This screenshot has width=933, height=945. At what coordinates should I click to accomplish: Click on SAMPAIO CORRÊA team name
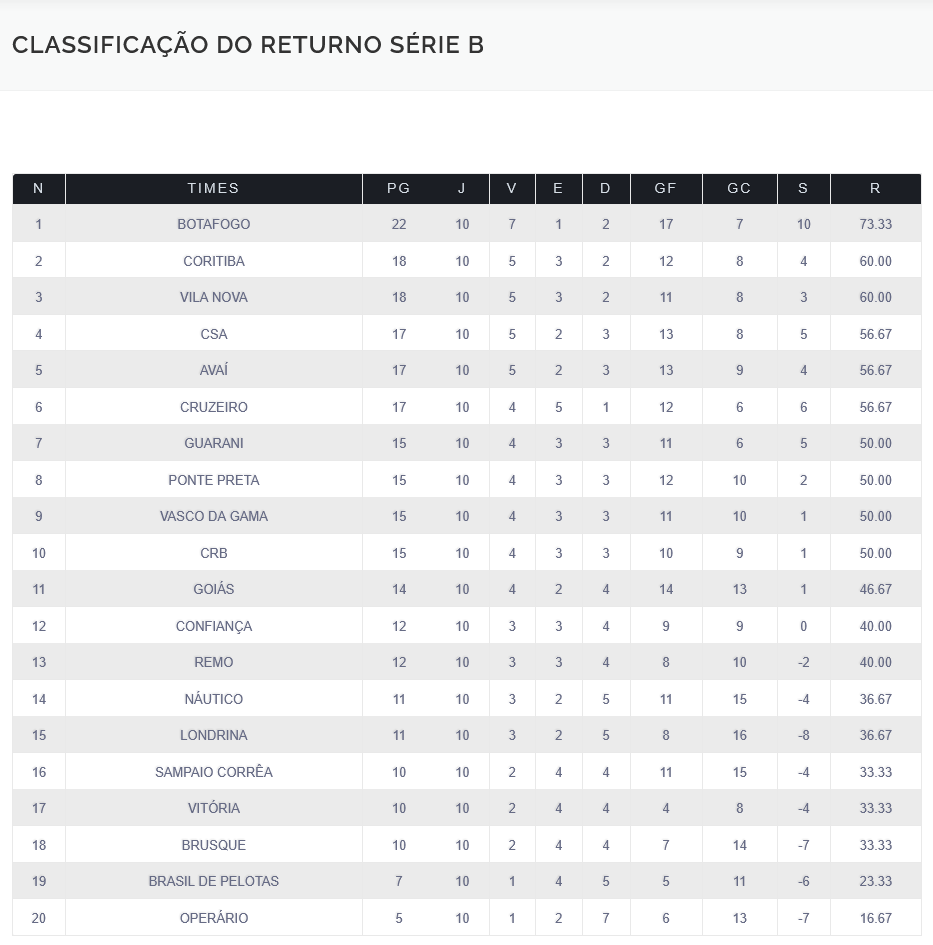coord(213,772)
